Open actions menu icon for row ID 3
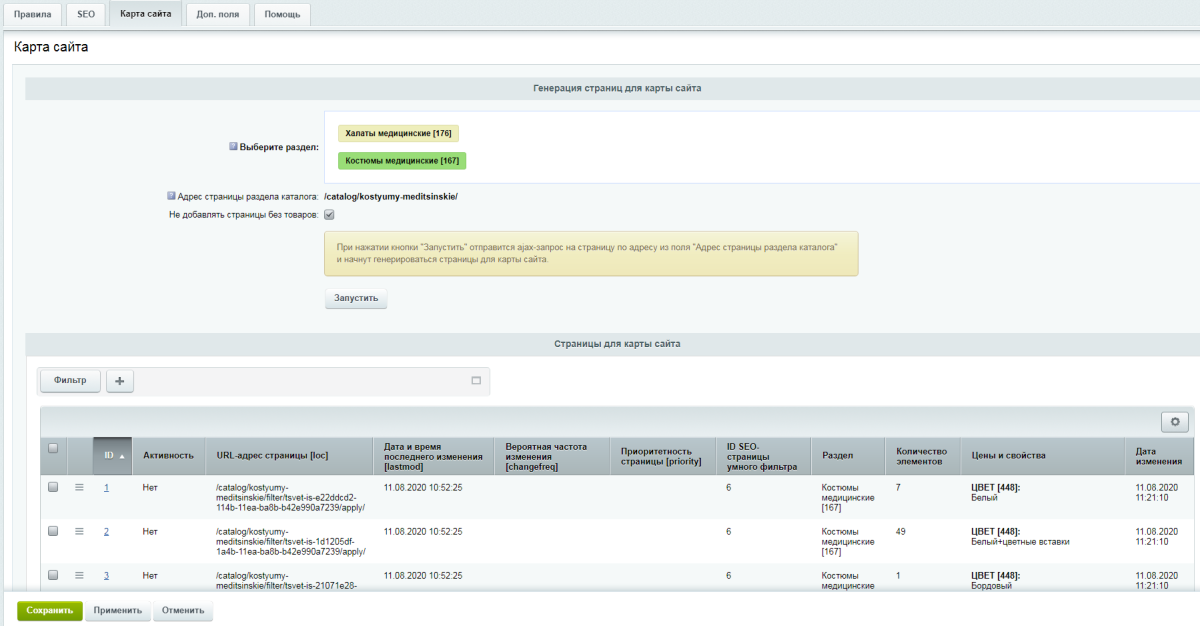 [79, 575]
